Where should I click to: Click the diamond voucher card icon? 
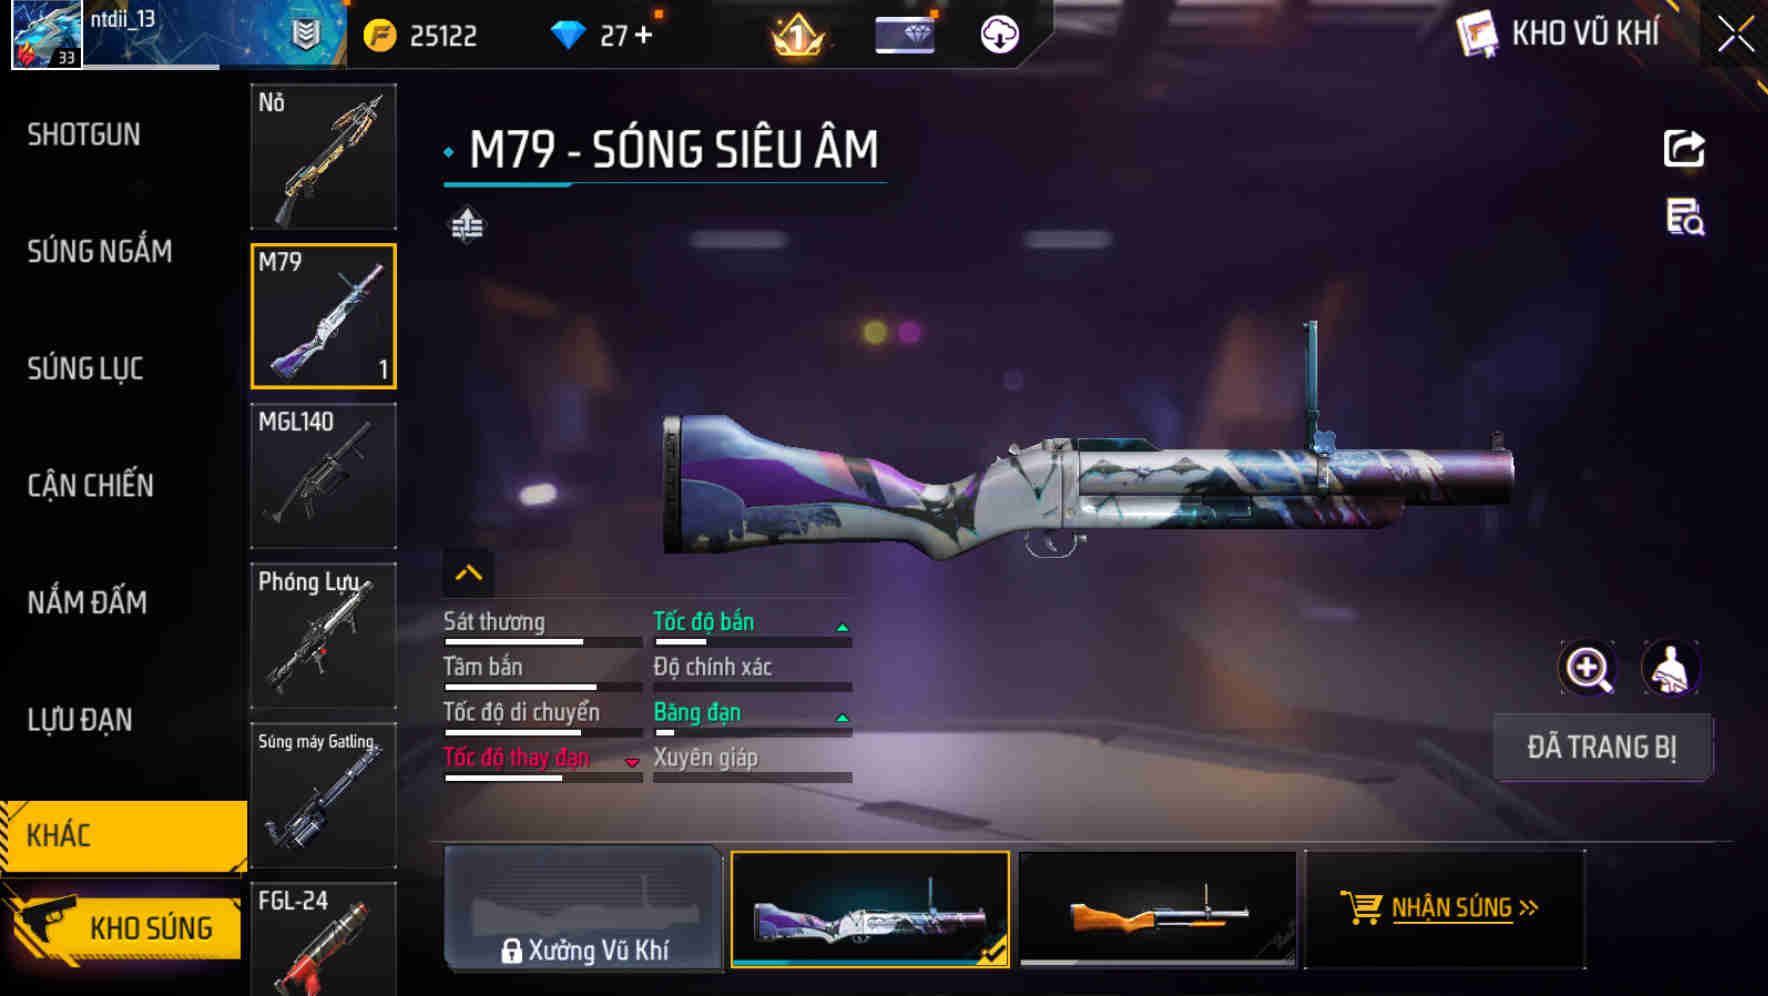click(x=905, y=35)
